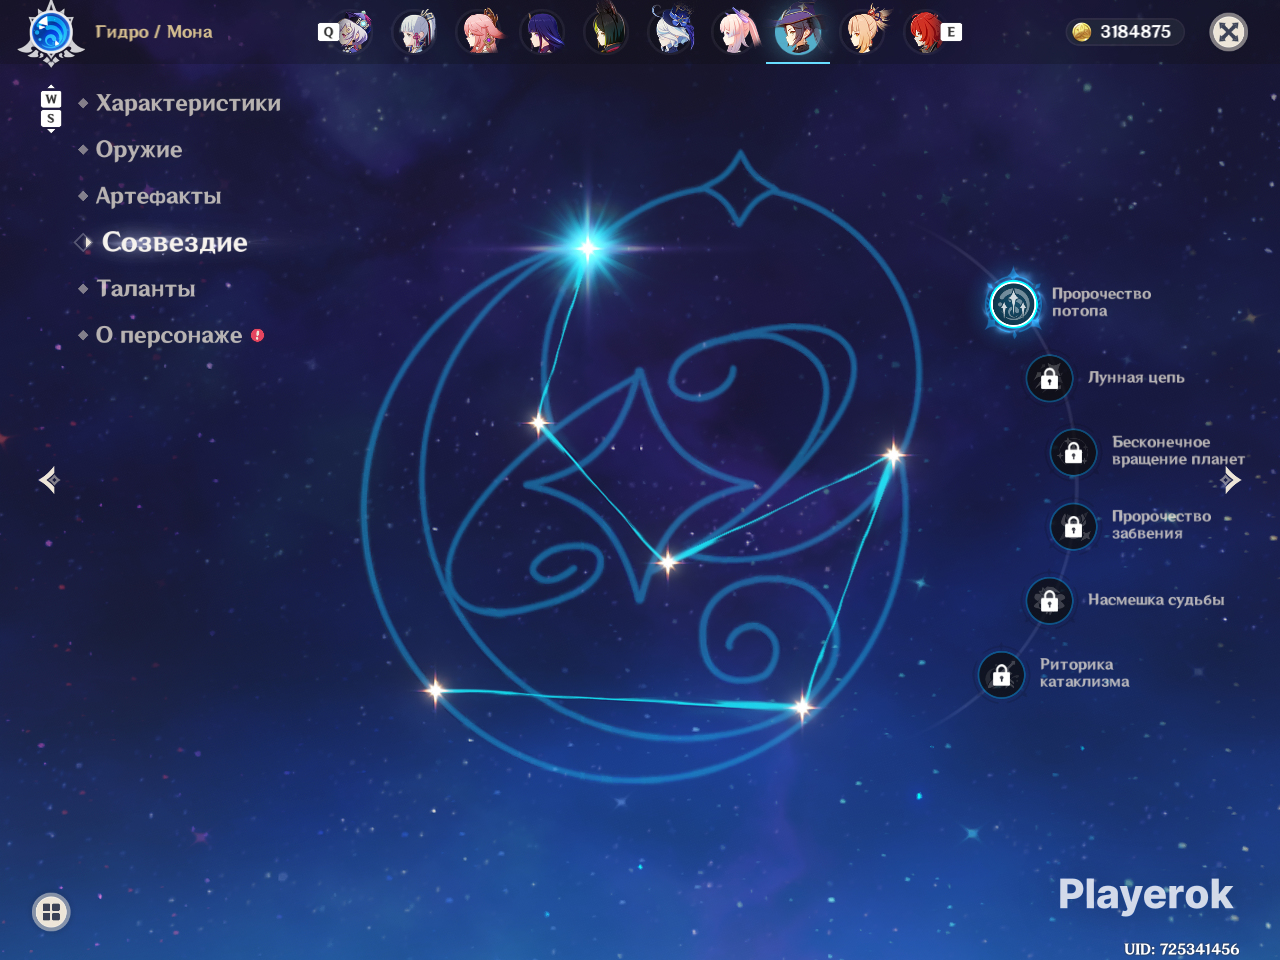This screenshot has width=1280, height=960.
Task: Click the Mora balance 3184875
Action: (1135, 32)
